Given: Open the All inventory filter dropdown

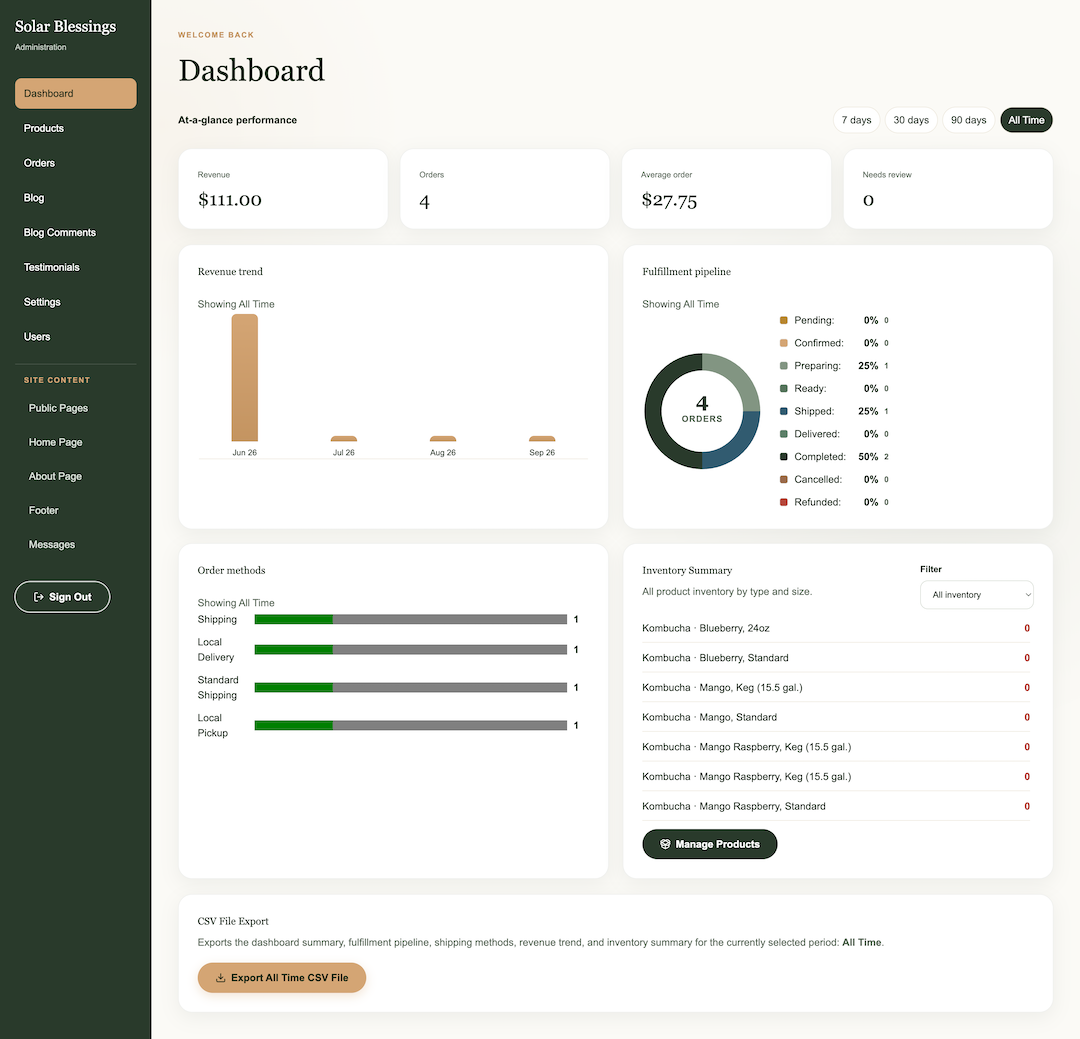Looking at the screenshot, I should [x=977, y=595].
